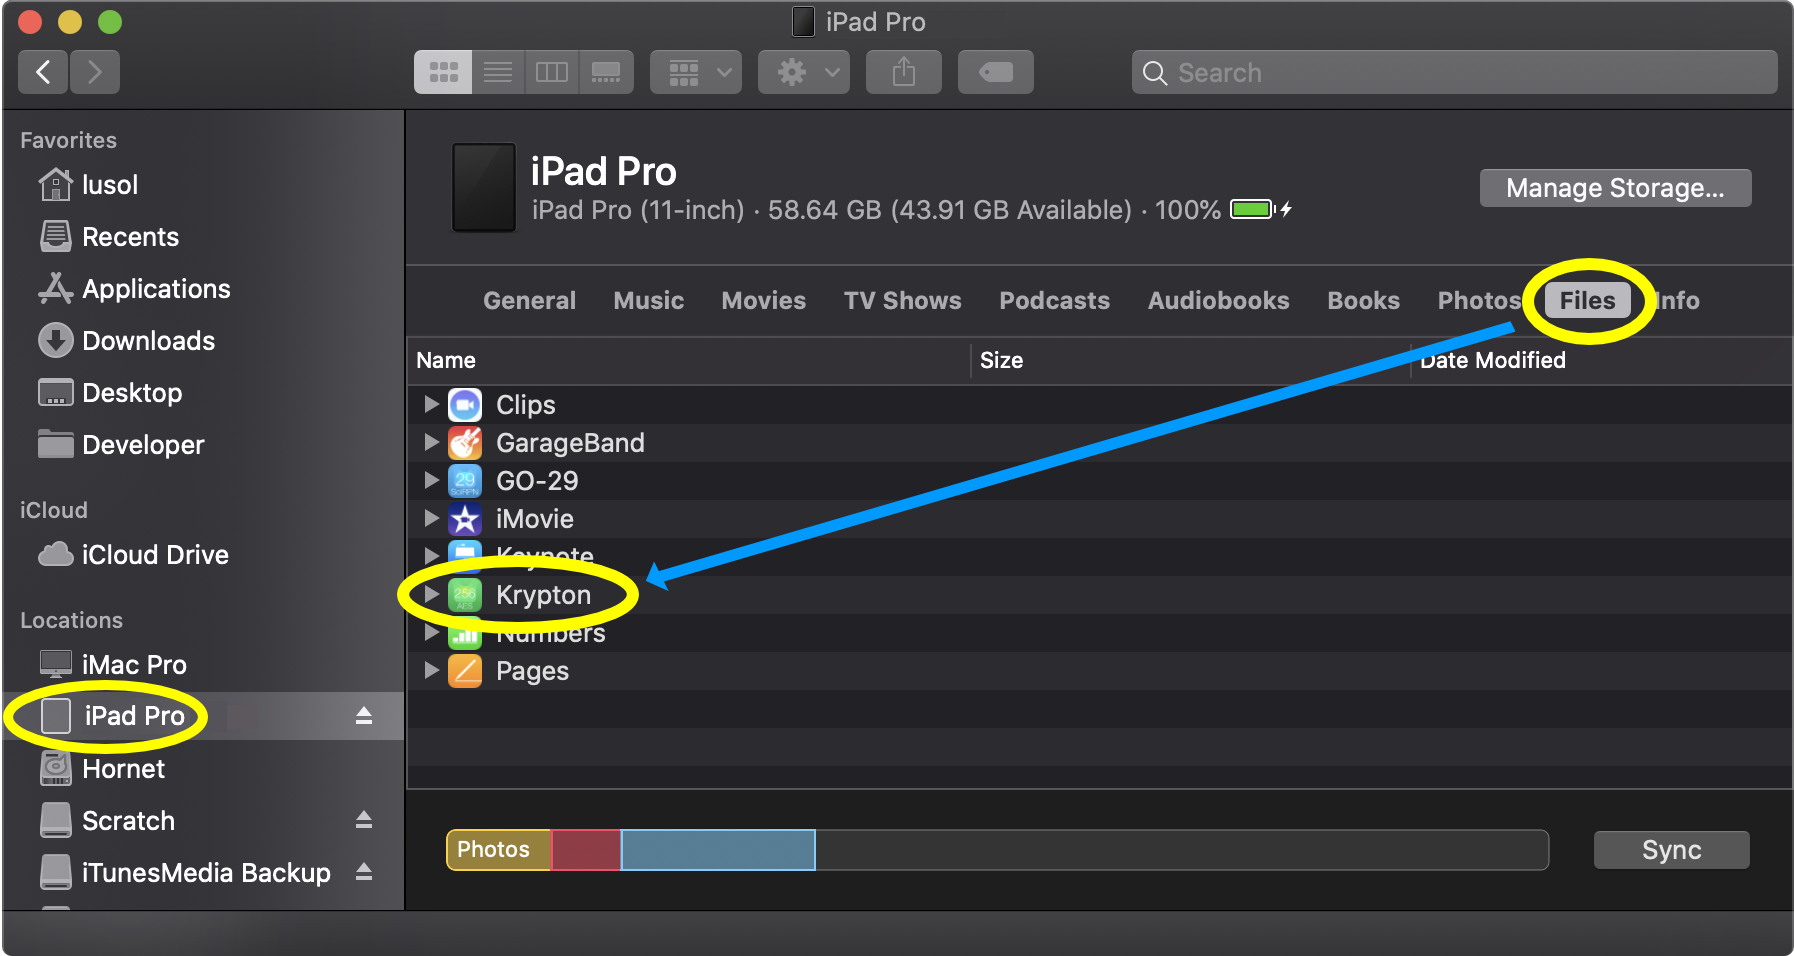Open the group-by arrangement dropdown
The width and height of the screenshot is (1794, 956).
tap(696, 72)
